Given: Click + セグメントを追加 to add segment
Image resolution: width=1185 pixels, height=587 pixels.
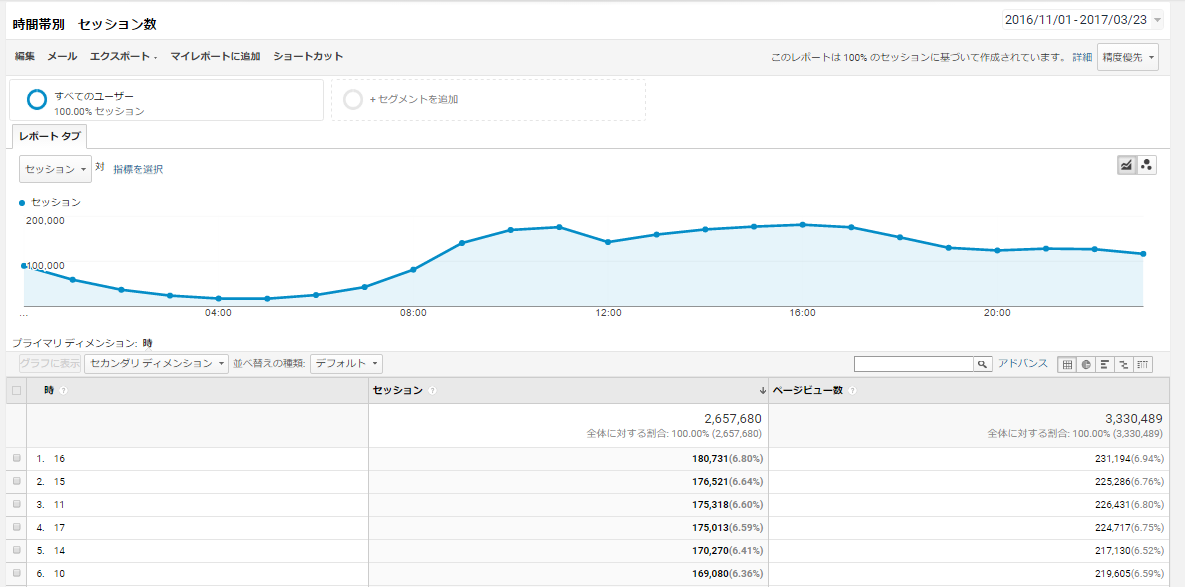Looking at the screenshot, I should point(414,99).
